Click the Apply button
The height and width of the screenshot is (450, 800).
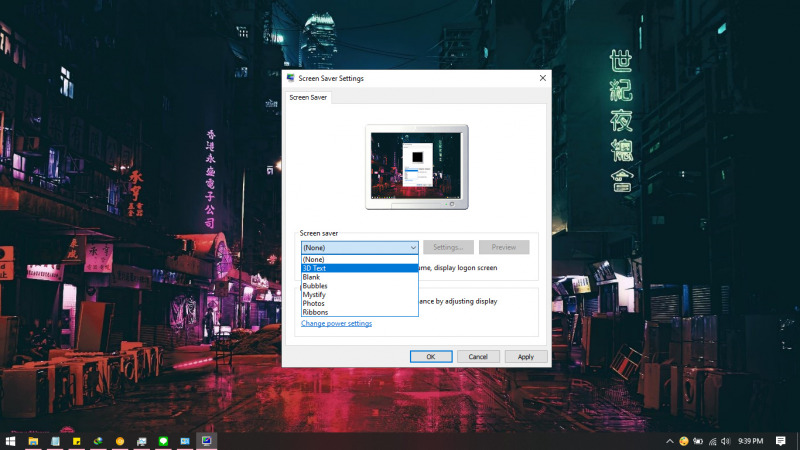(x=526, y=357)
